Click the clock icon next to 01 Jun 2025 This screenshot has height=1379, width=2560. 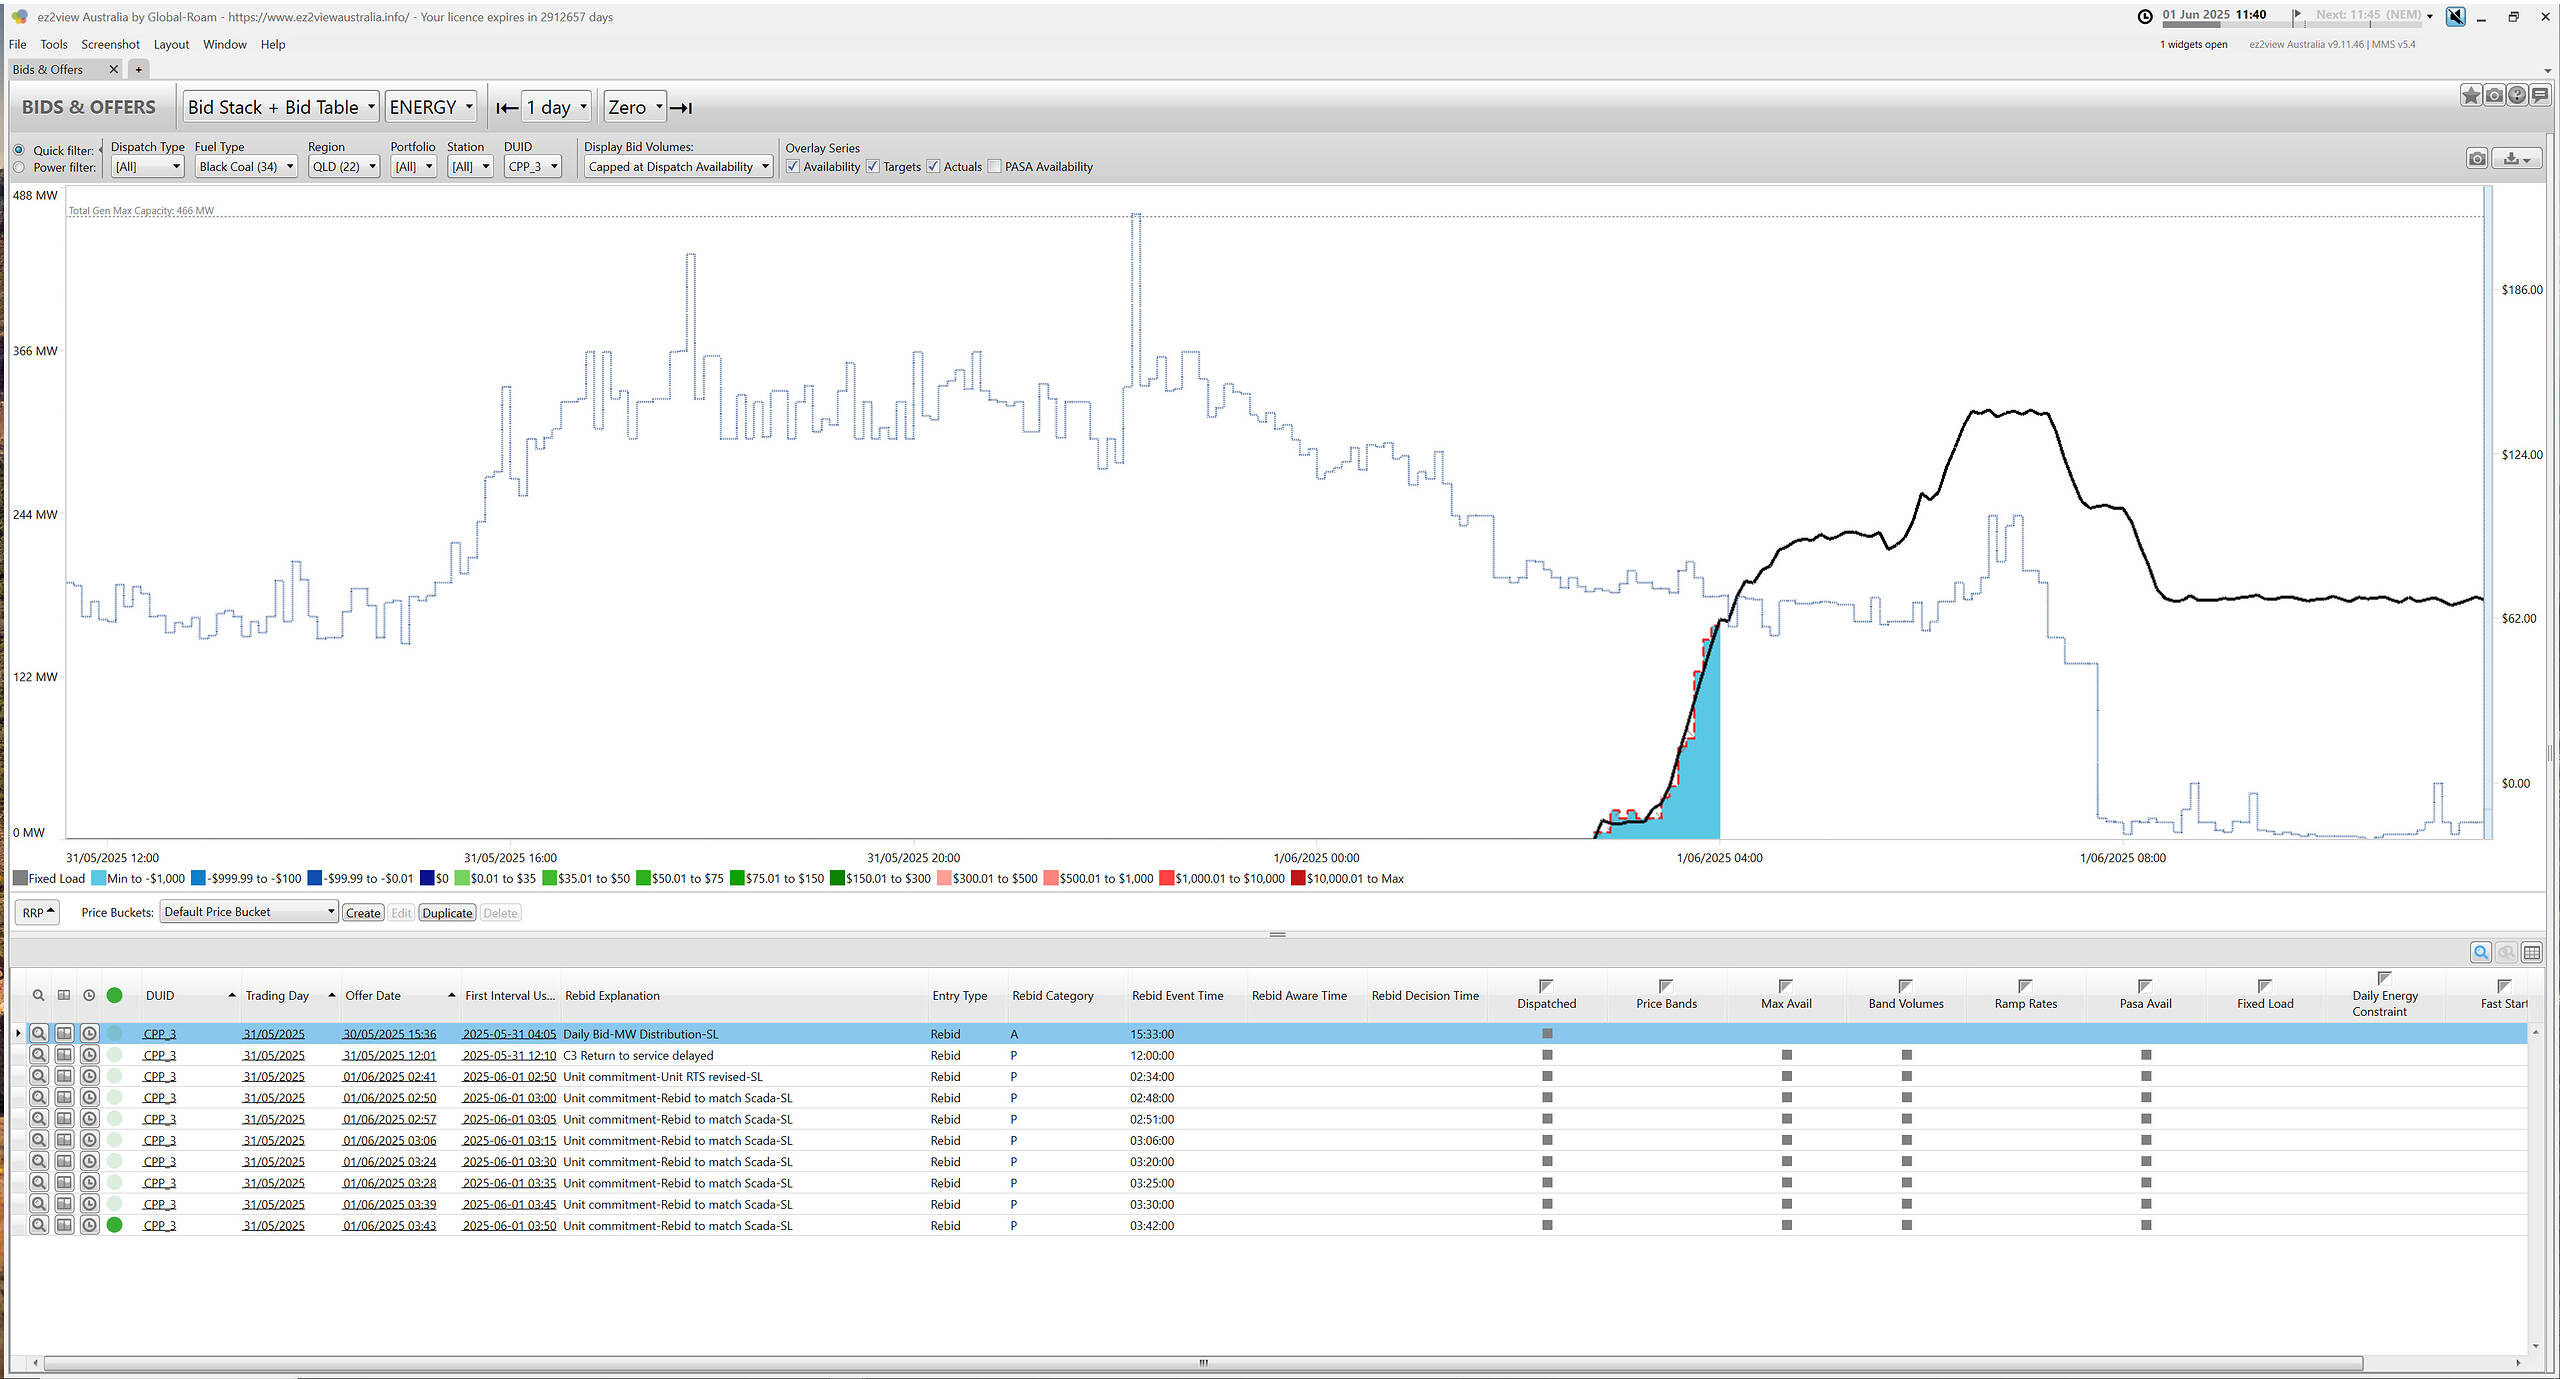(x=2144, y=16)
